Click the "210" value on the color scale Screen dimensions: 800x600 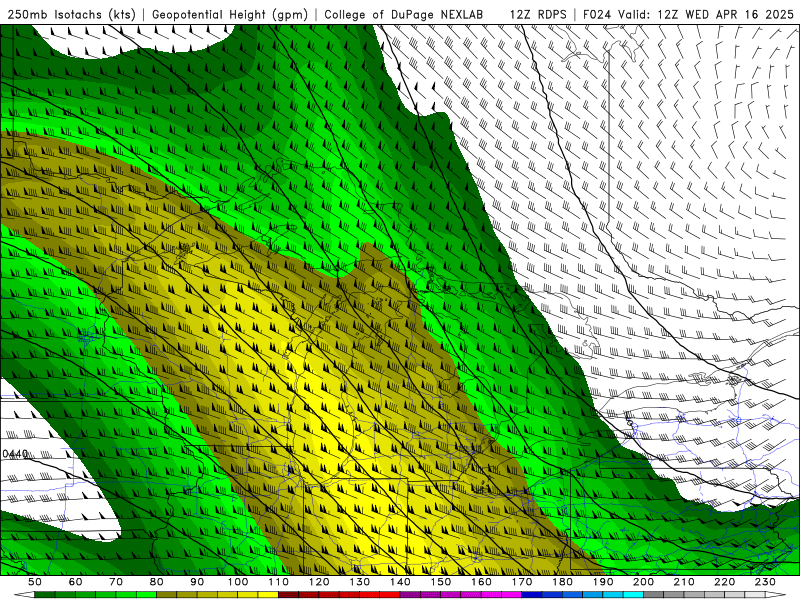[684, 582]
